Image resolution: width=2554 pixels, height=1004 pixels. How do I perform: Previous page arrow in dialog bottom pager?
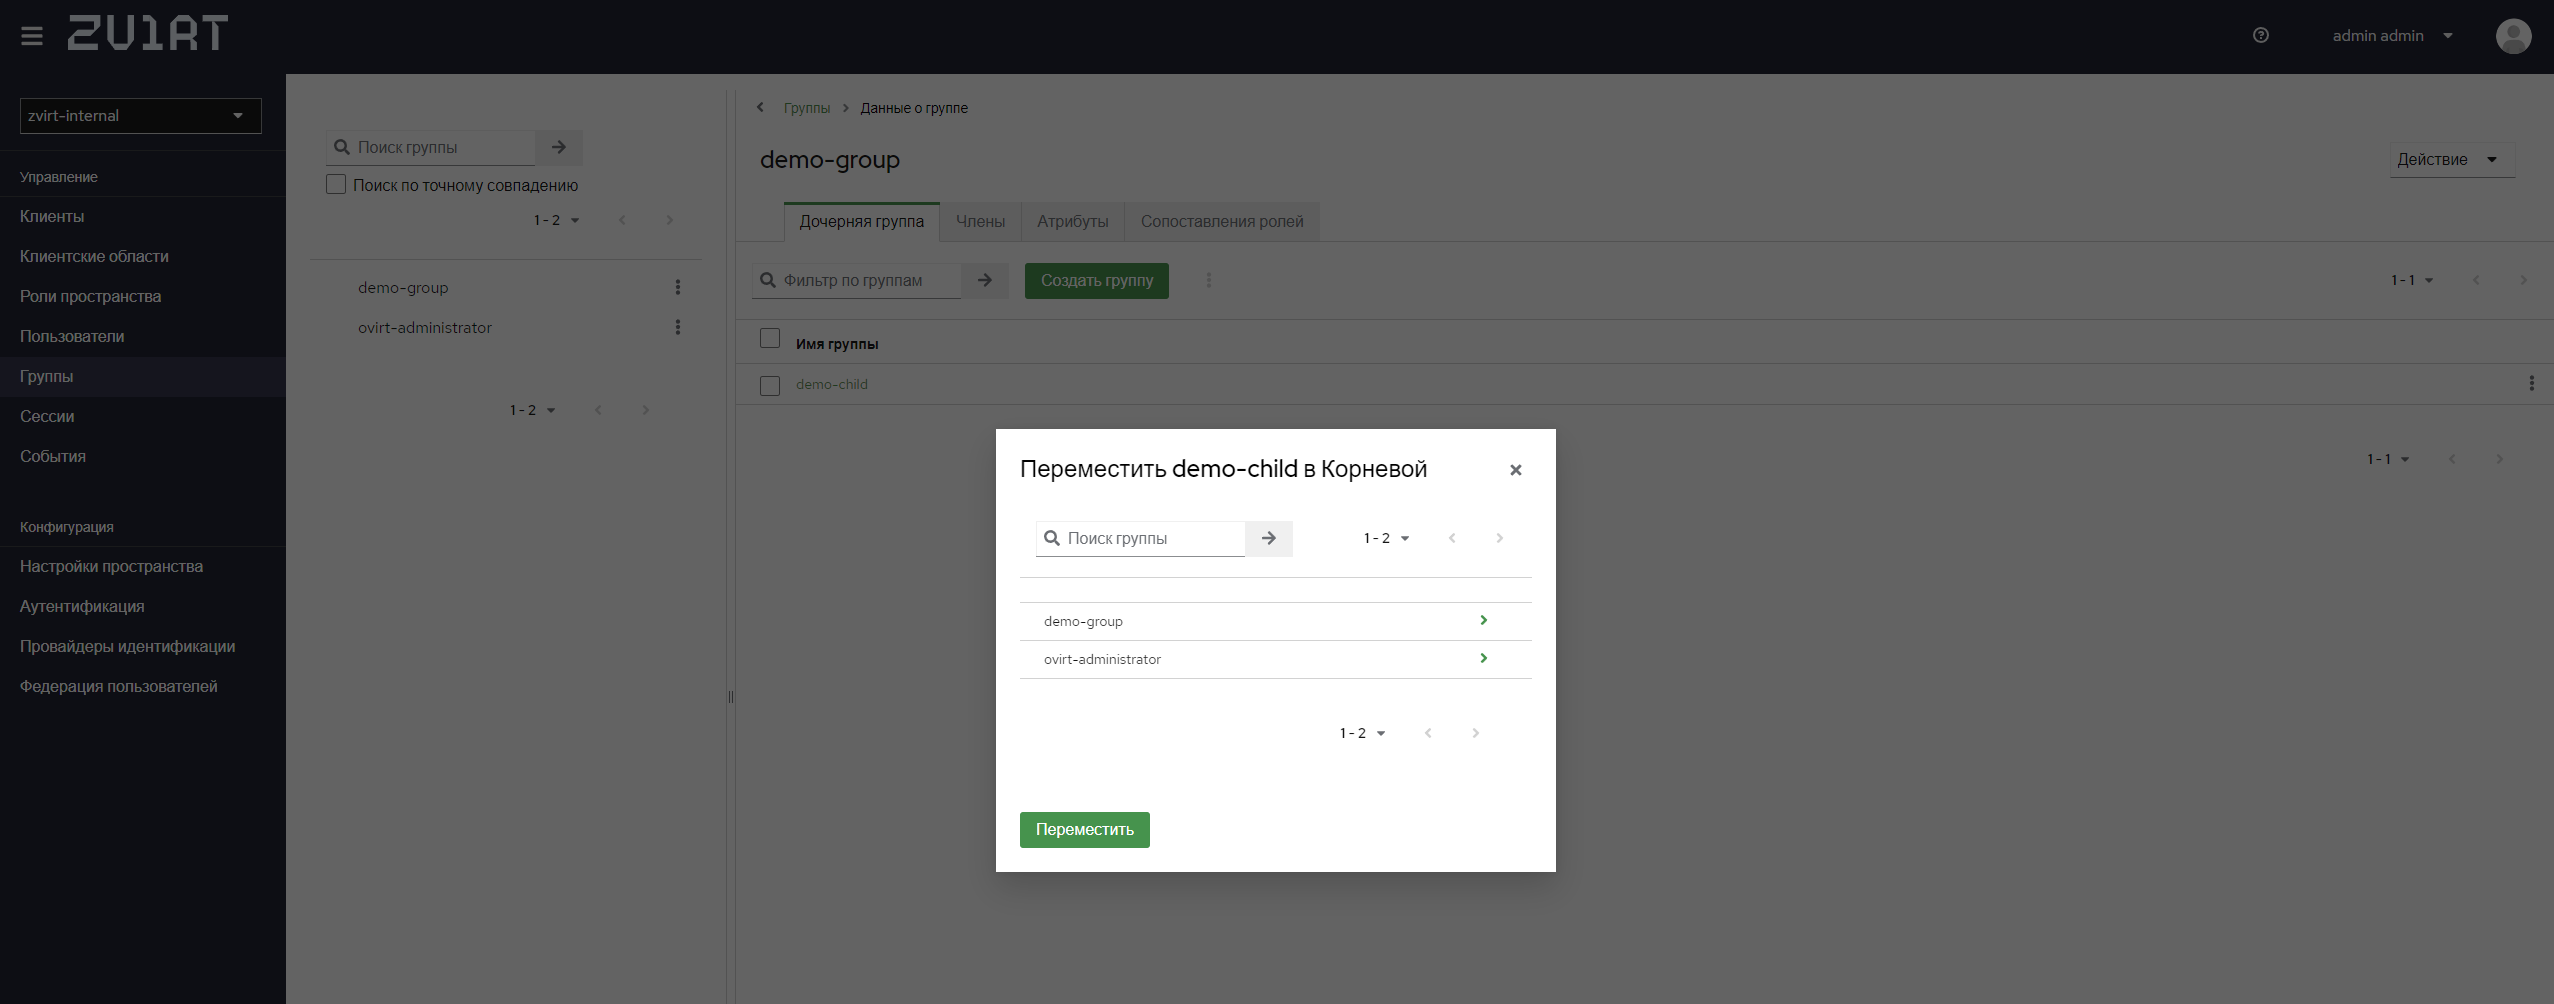click(1428, 733)
